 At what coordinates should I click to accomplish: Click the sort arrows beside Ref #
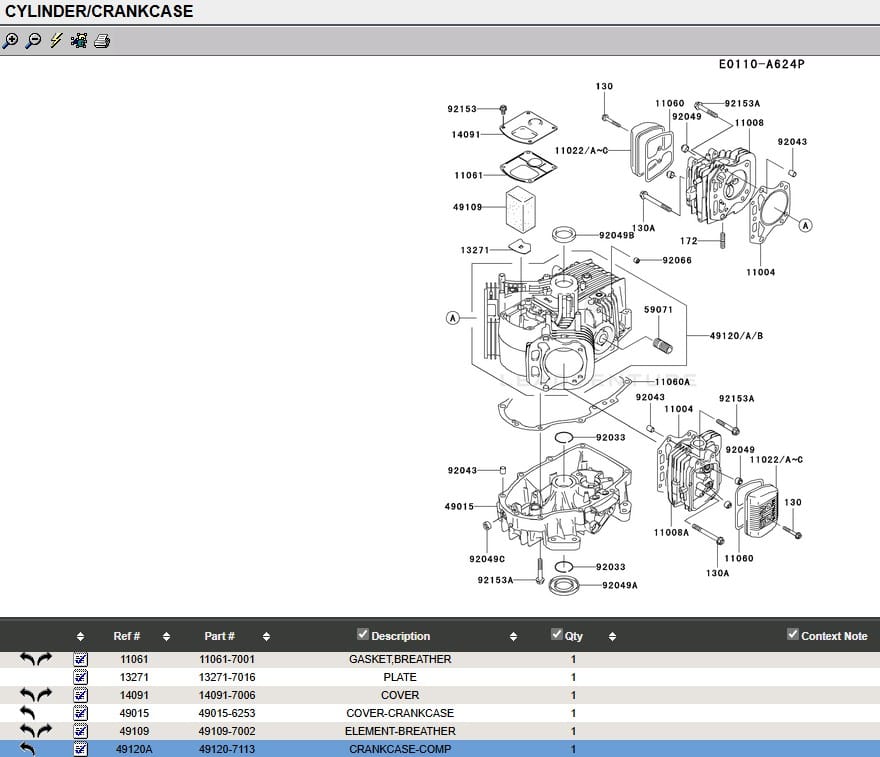point(166,636)
